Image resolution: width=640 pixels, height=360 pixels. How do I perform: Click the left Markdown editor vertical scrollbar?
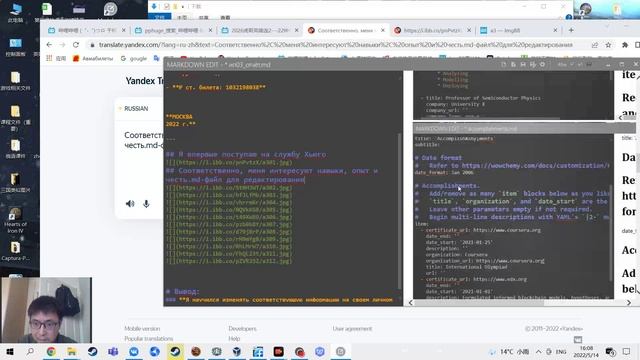[400, 210]
